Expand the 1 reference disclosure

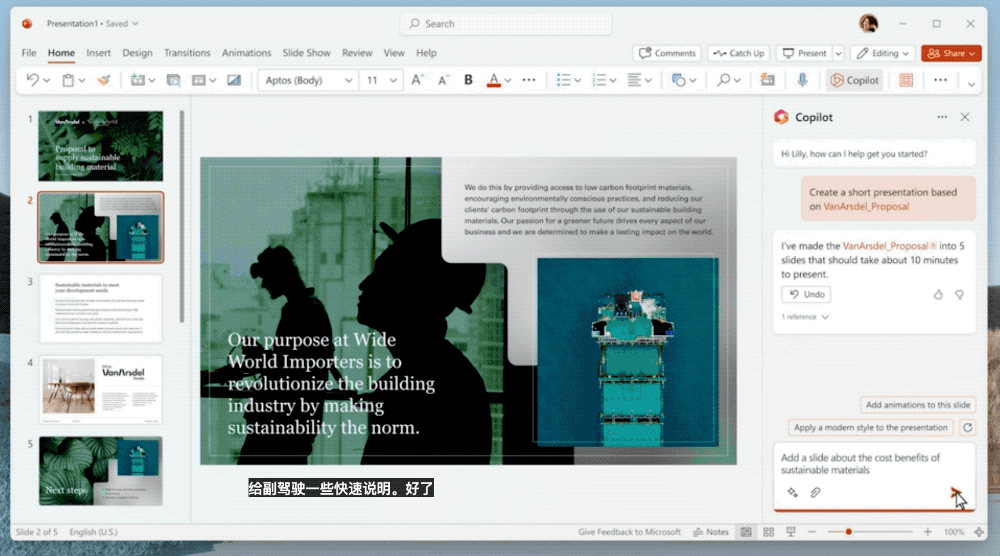pos(805,317)
